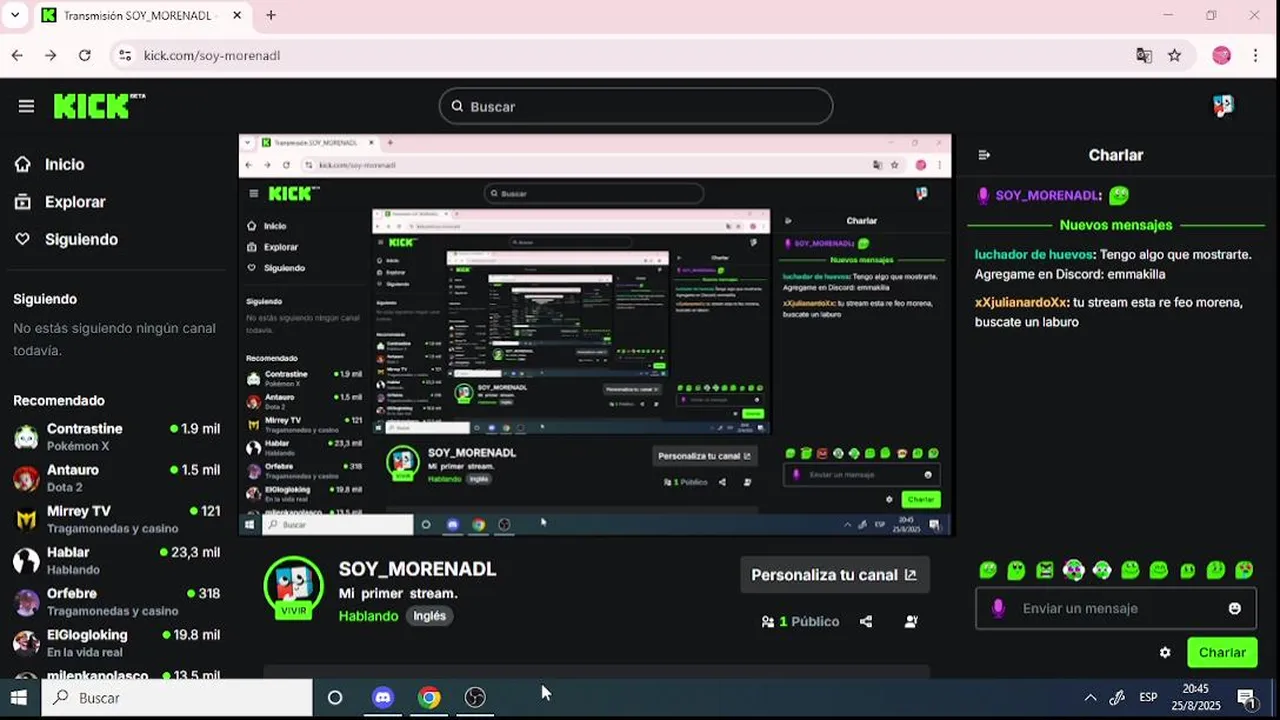This screenshot has height=720, width=1280.
Task: Open recommended channel Mirrey TV
Action: 117,519
